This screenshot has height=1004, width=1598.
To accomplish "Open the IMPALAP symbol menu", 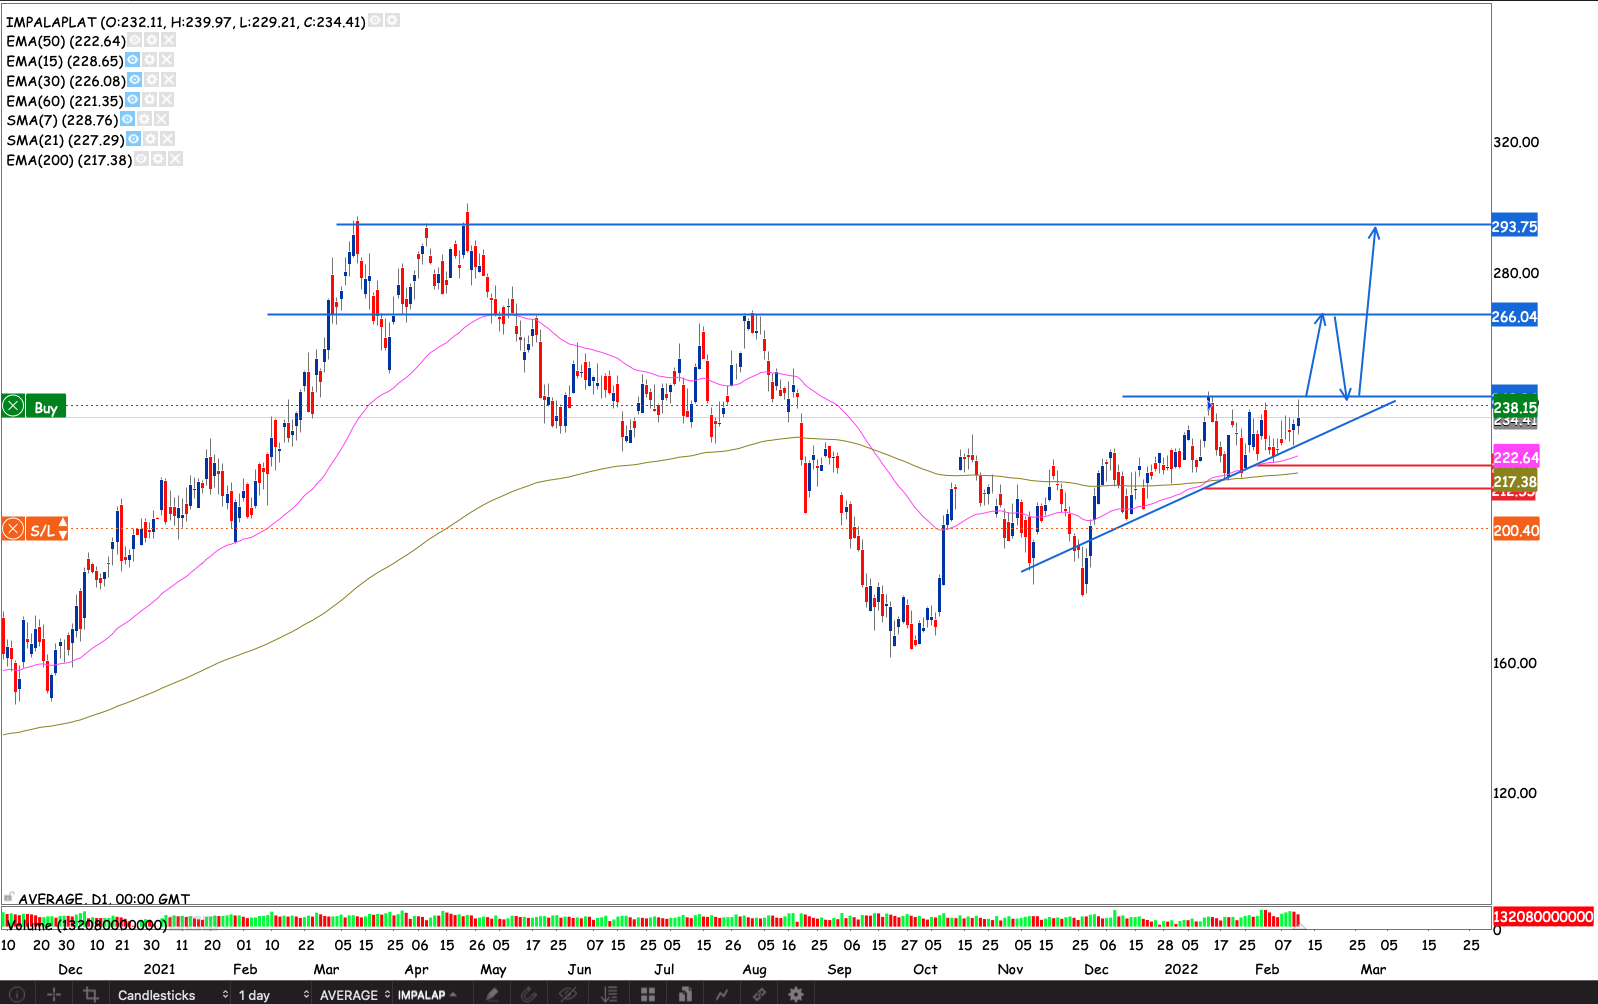I will pyautogui.click(x=427, y=994).
